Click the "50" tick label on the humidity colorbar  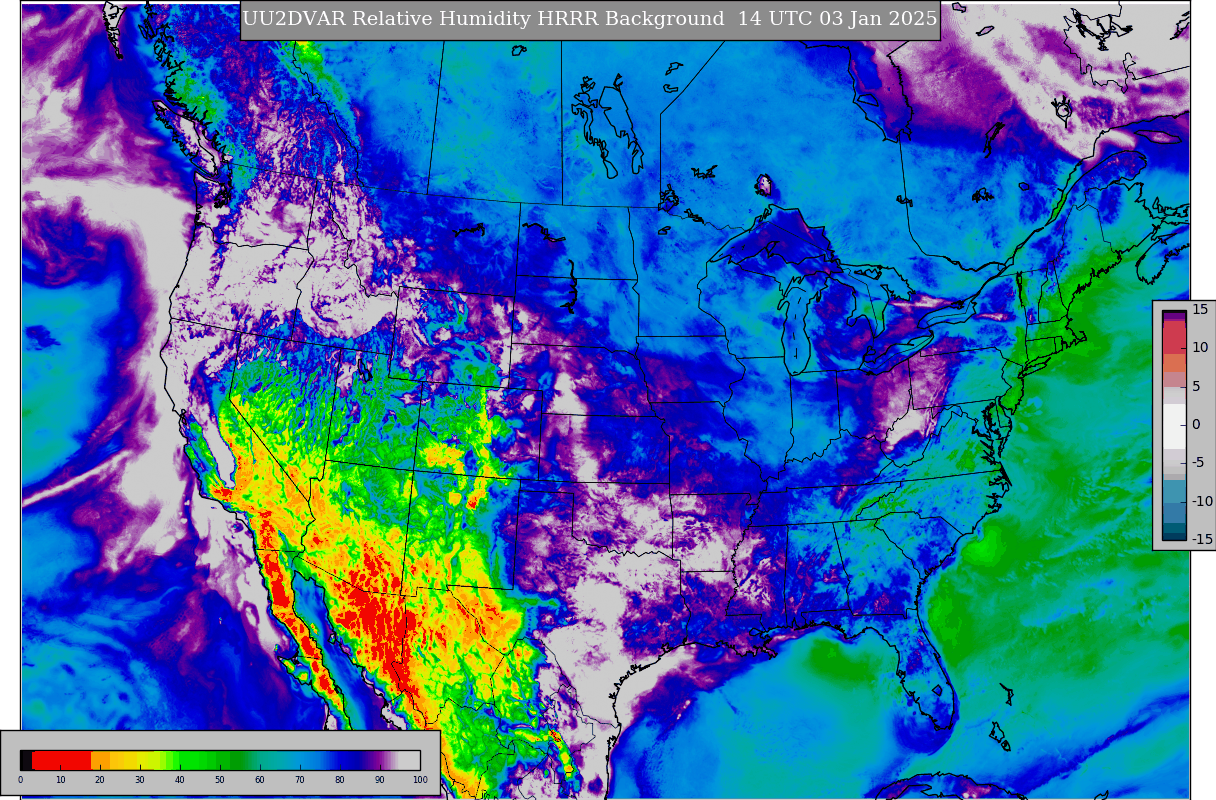[220, 780]
